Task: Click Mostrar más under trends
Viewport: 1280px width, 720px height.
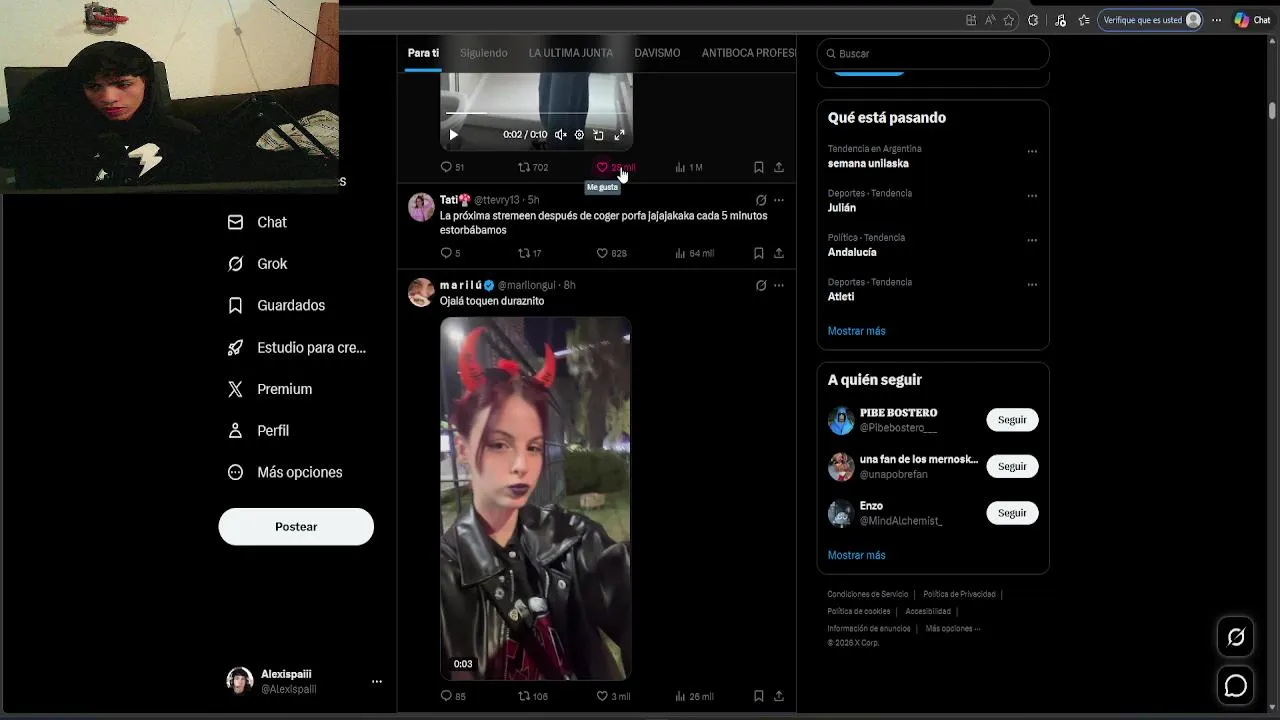Action: [x=856, y=331]
